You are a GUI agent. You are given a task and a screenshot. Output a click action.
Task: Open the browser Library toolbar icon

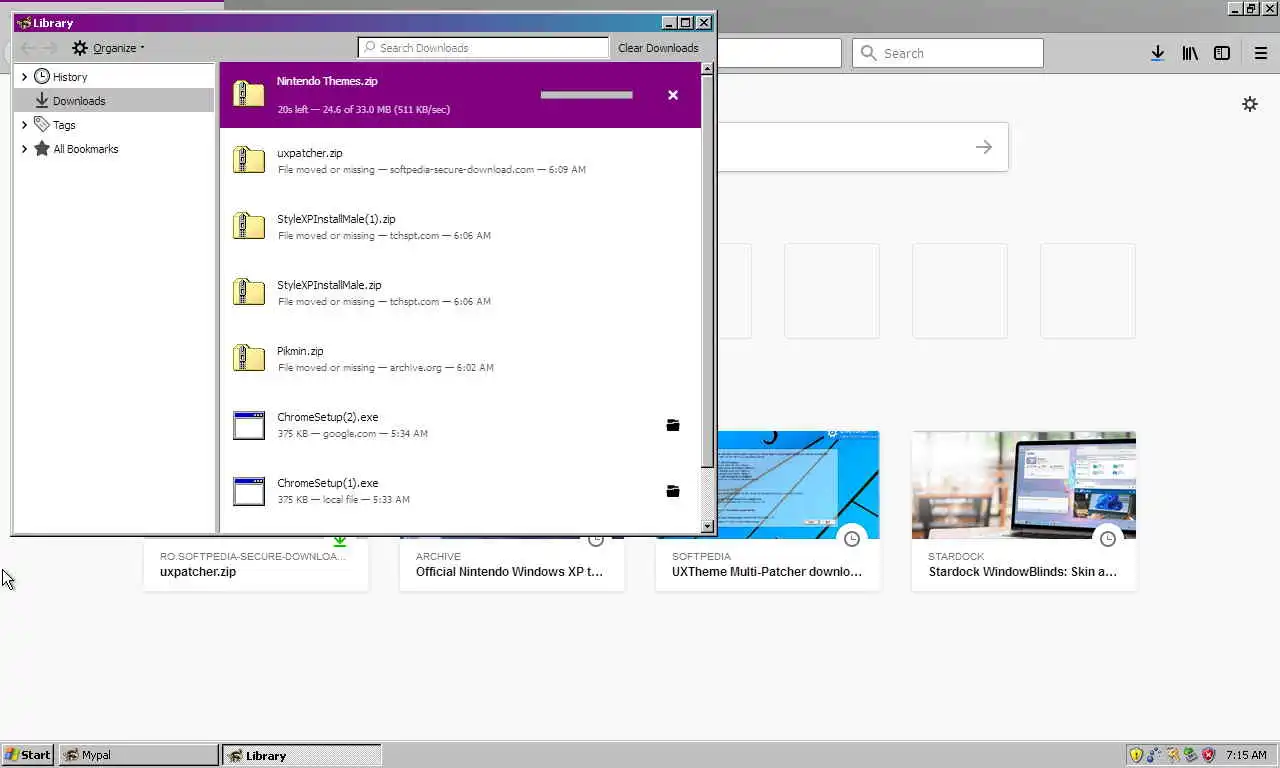pyautogui.click(x=1190, y=53)
